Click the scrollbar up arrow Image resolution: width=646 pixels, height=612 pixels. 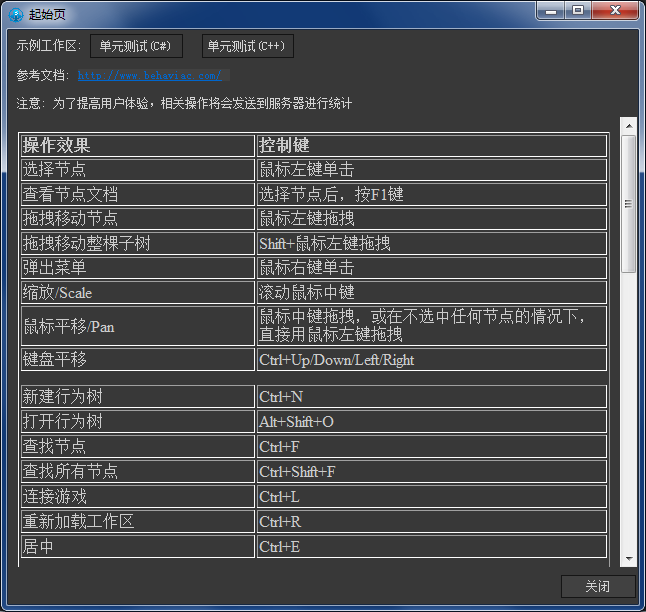pyautogui.click(x=628, y=126)
